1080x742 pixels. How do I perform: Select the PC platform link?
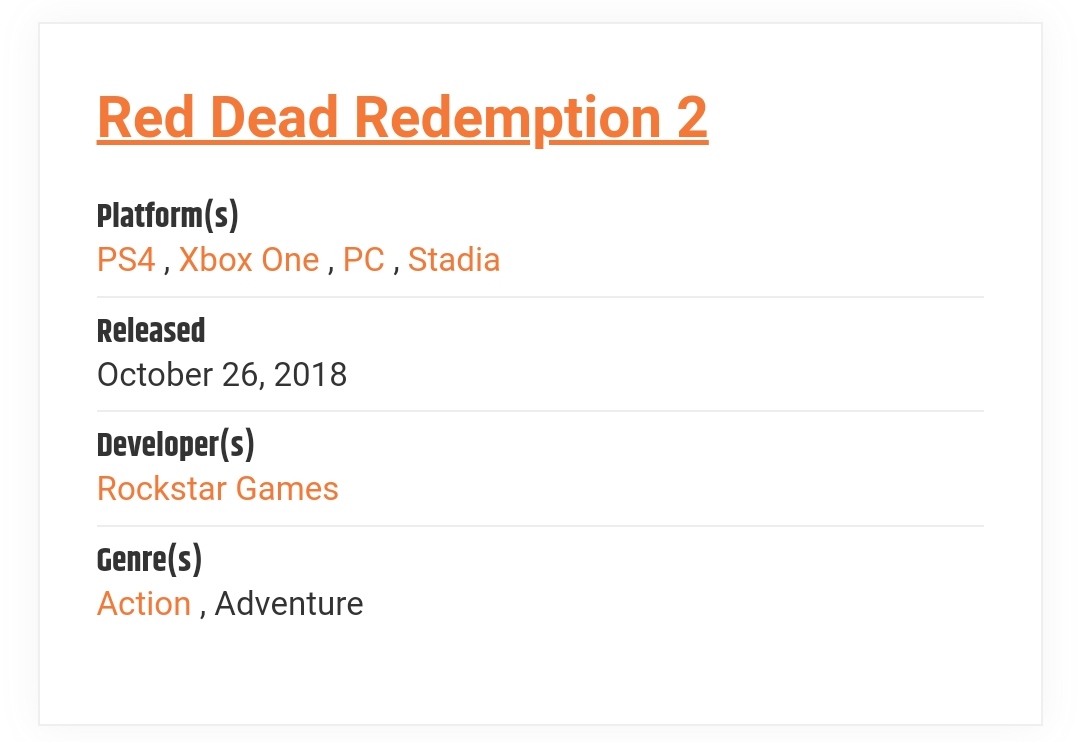(363, 260)
